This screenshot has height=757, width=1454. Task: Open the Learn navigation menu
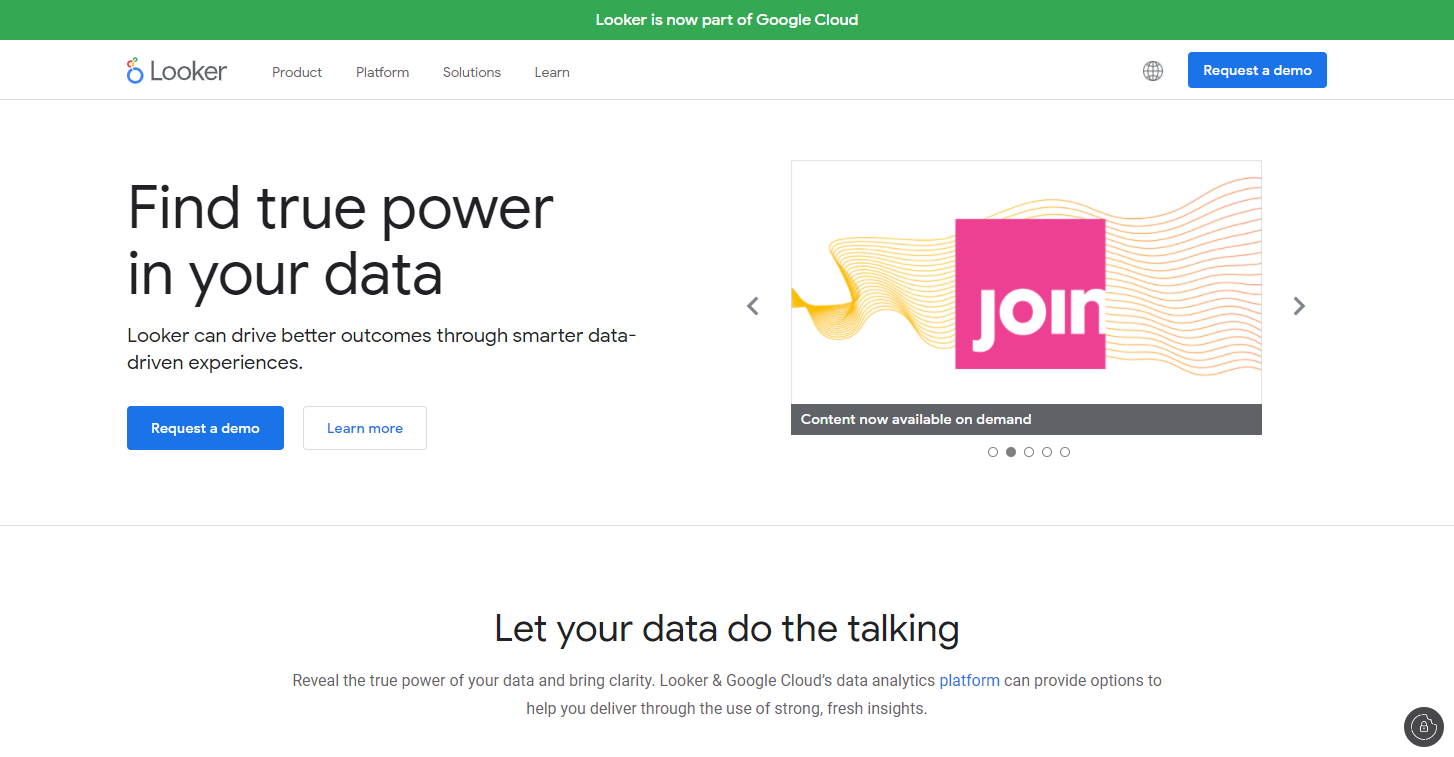pyautogui.click(x=552, y=72)
